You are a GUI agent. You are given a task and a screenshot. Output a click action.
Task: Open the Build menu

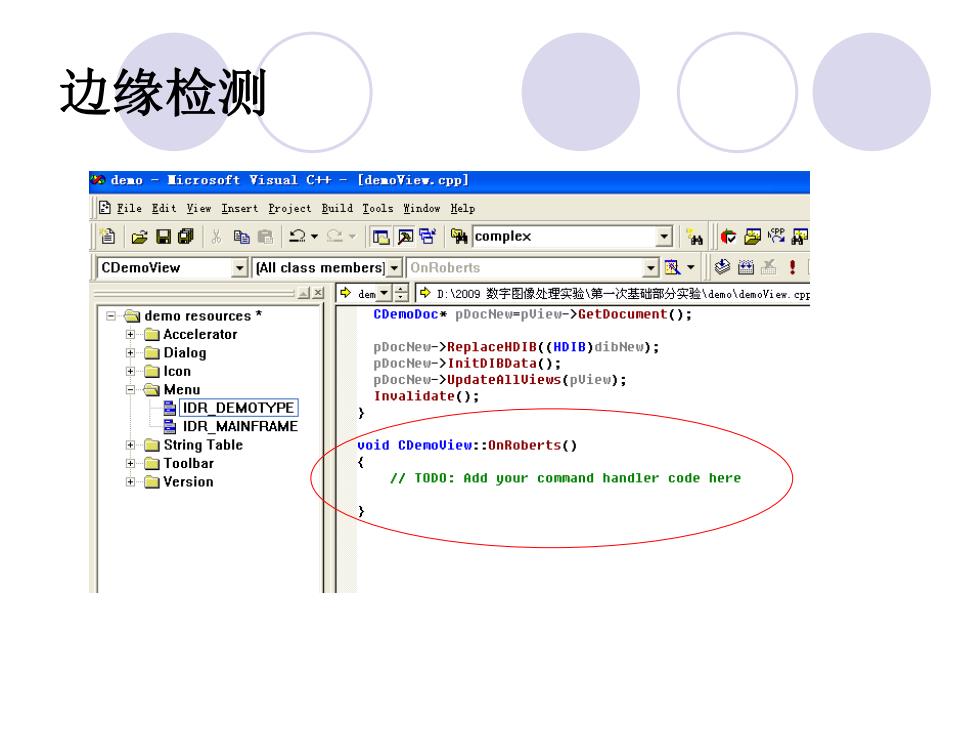point(337,208)
